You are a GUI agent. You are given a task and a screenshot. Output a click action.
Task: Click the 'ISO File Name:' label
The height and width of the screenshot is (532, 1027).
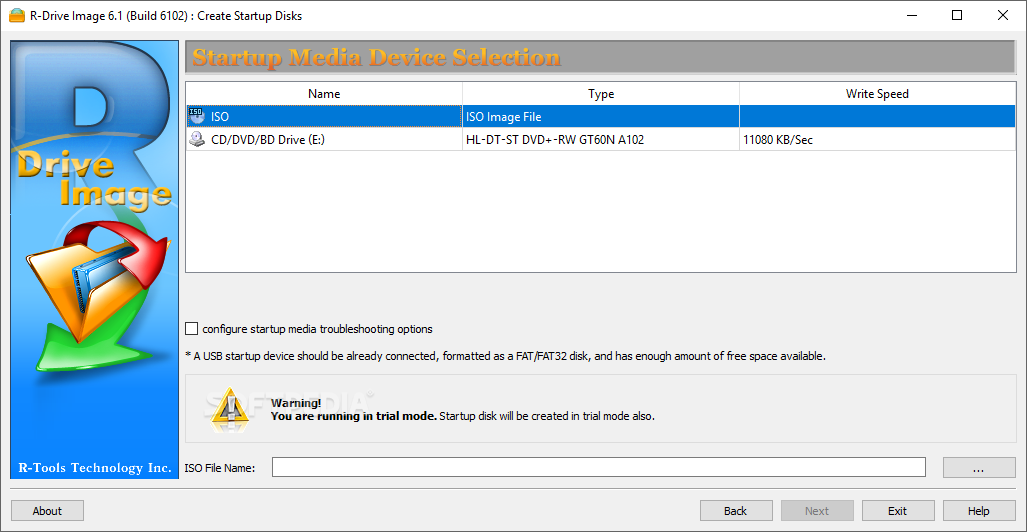coord(219,468)
